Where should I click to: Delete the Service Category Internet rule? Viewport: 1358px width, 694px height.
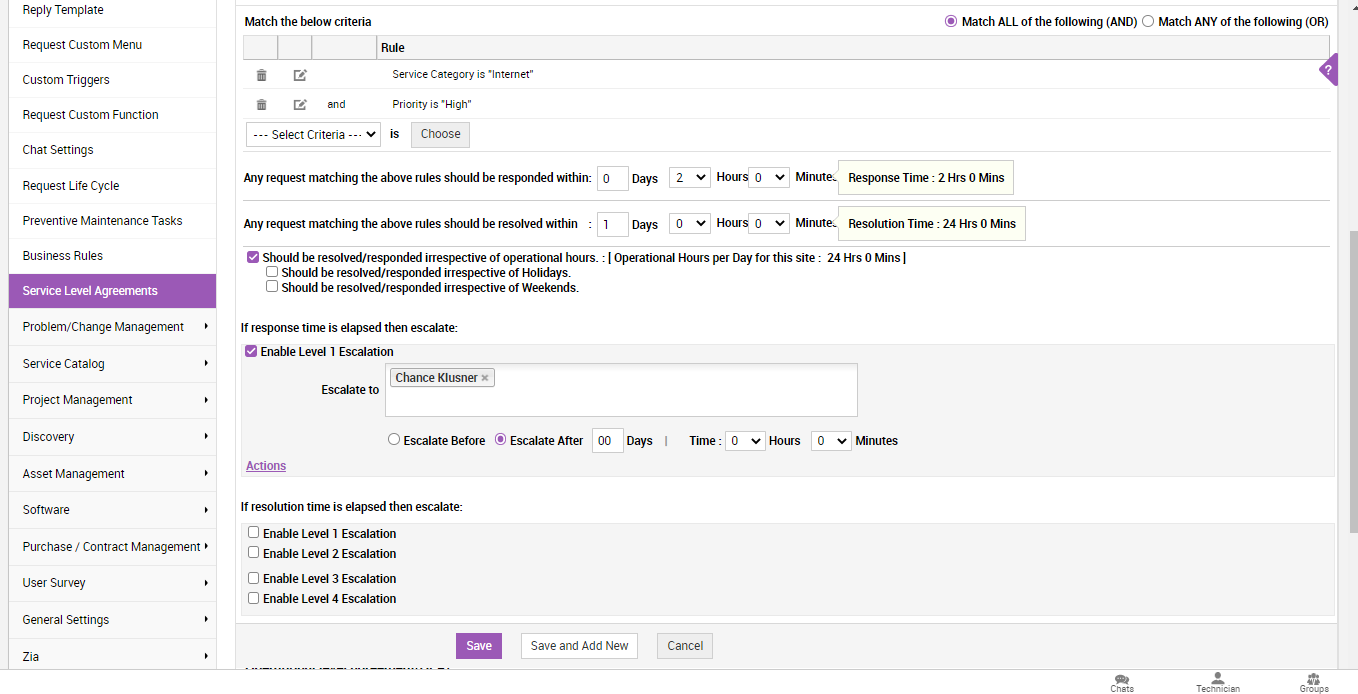pos(261,75)
